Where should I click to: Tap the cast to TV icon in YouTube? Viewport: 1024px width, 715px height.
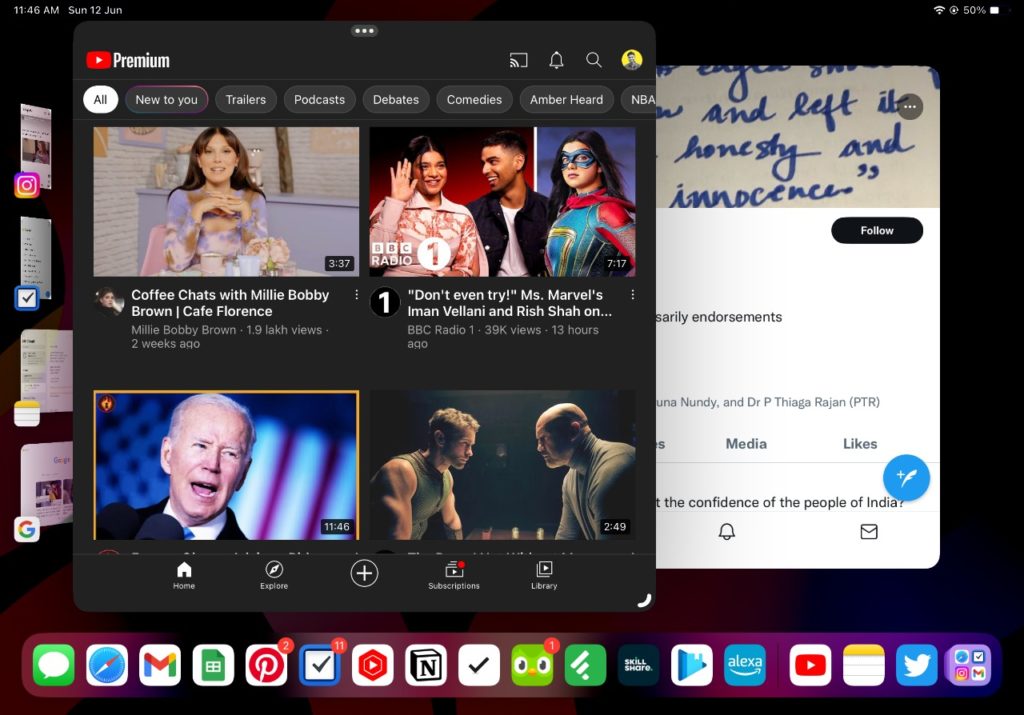[x=519, y=60]
